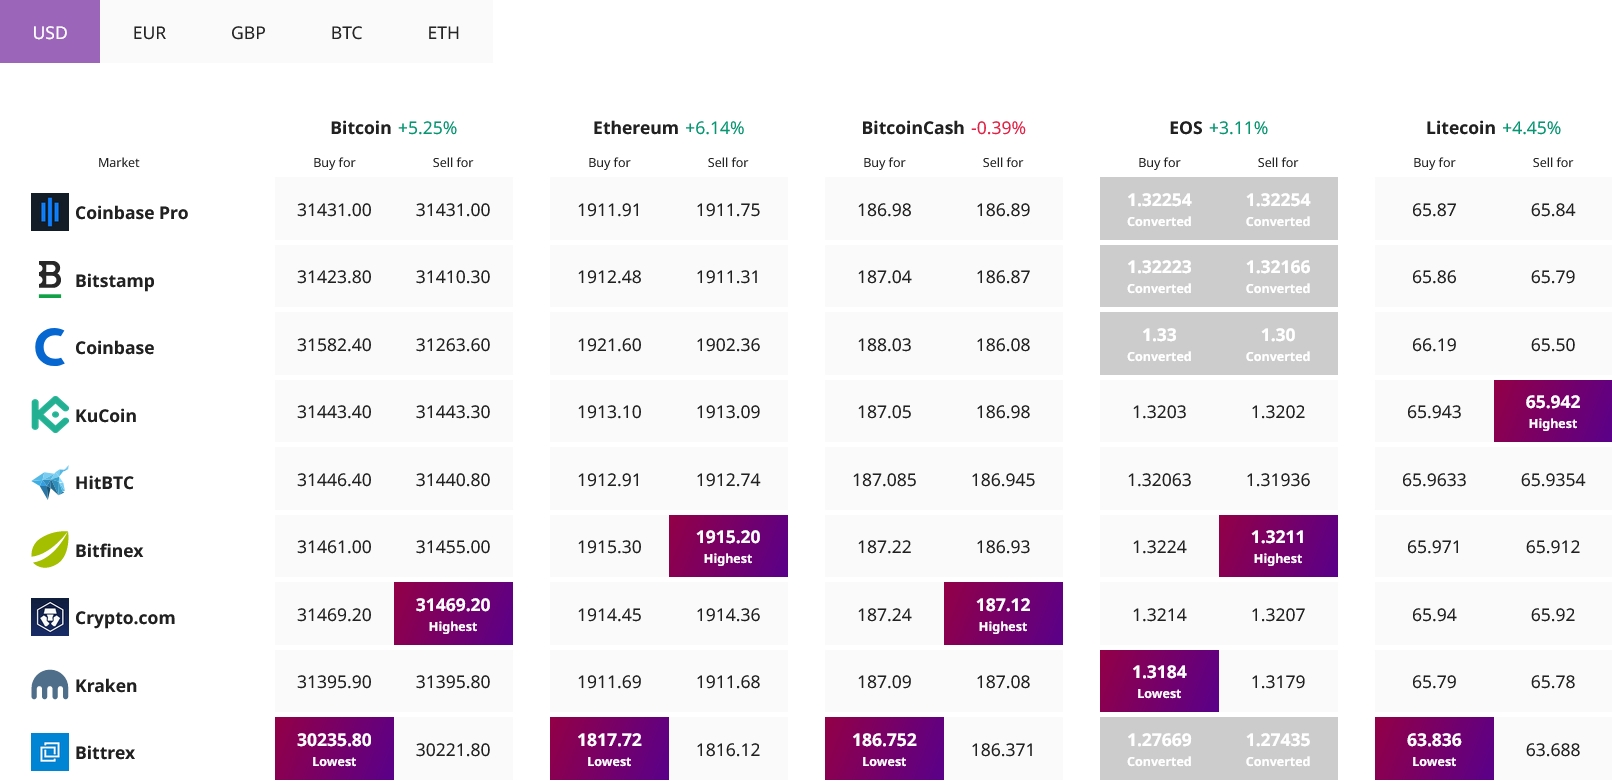Click Bitfinex Bitcoin buy price 31461.00
This screenshot has height=781, width=1612.
coord(334,546)
